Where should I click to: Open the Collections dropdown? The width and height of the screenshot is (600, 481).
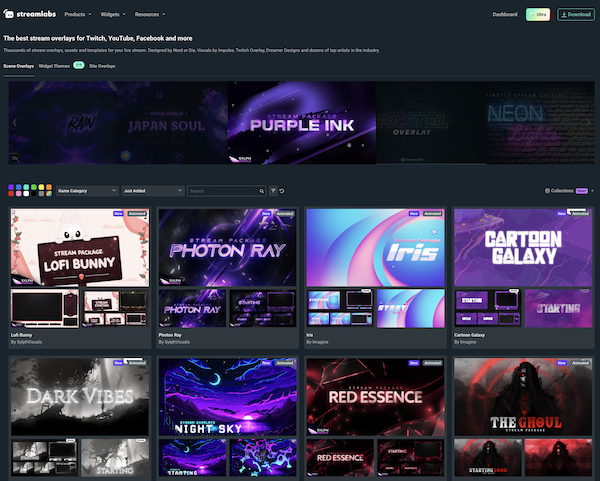[x=569, y=191]
